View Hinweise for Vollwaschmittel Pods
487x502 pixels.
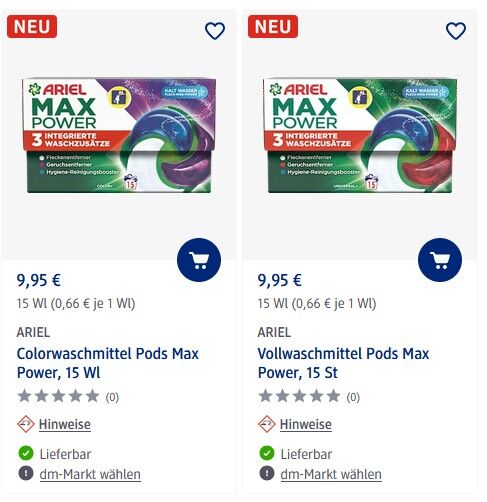[306, 424]
